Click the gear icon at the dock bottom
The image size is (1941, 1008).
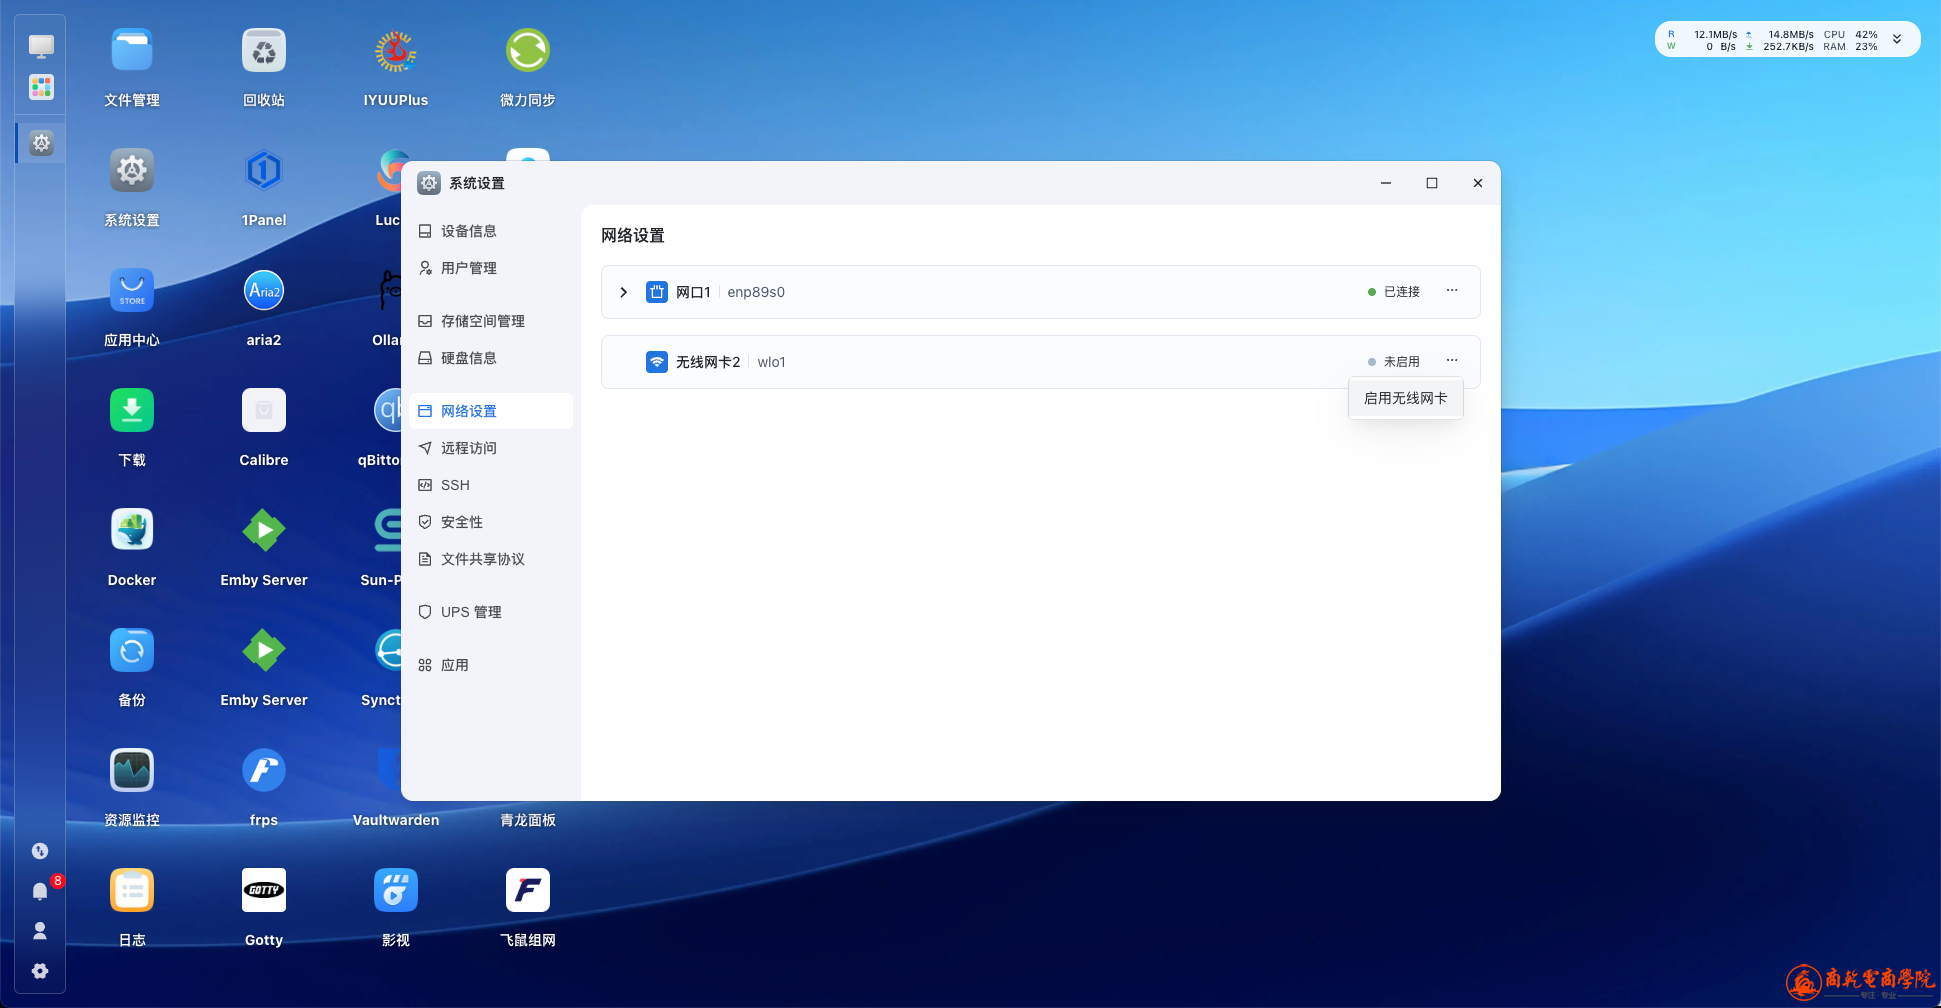40,971
